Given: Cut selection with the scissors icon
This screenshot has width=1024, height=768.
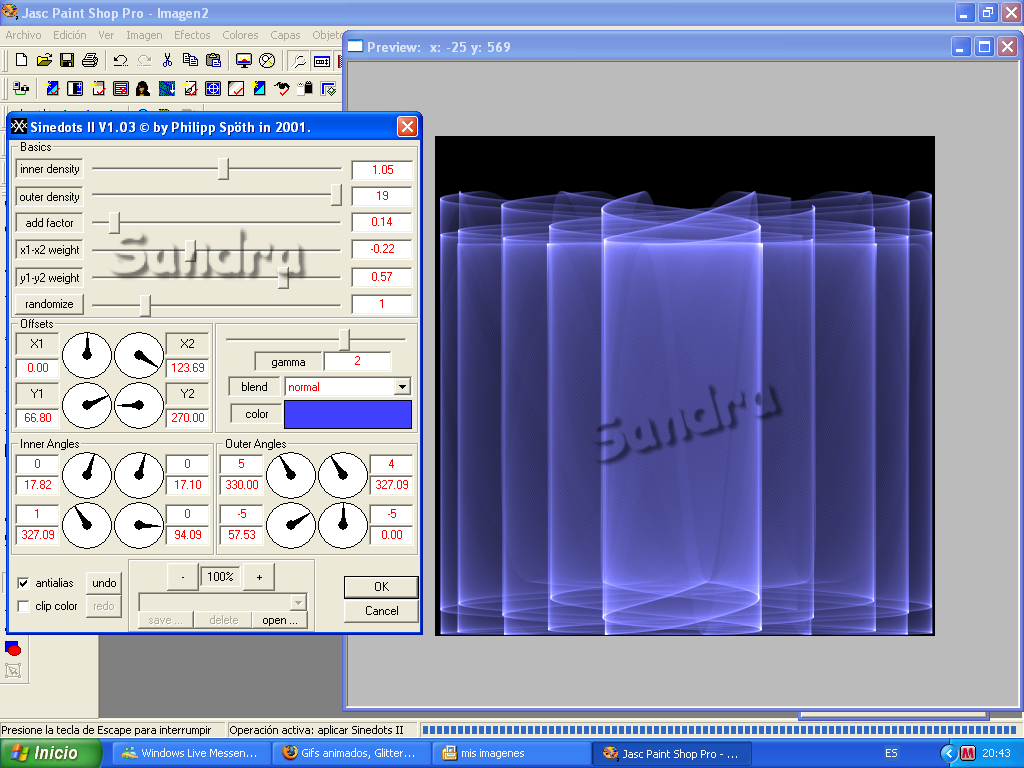Looking at the screenshot, I should tap(167, 61).
